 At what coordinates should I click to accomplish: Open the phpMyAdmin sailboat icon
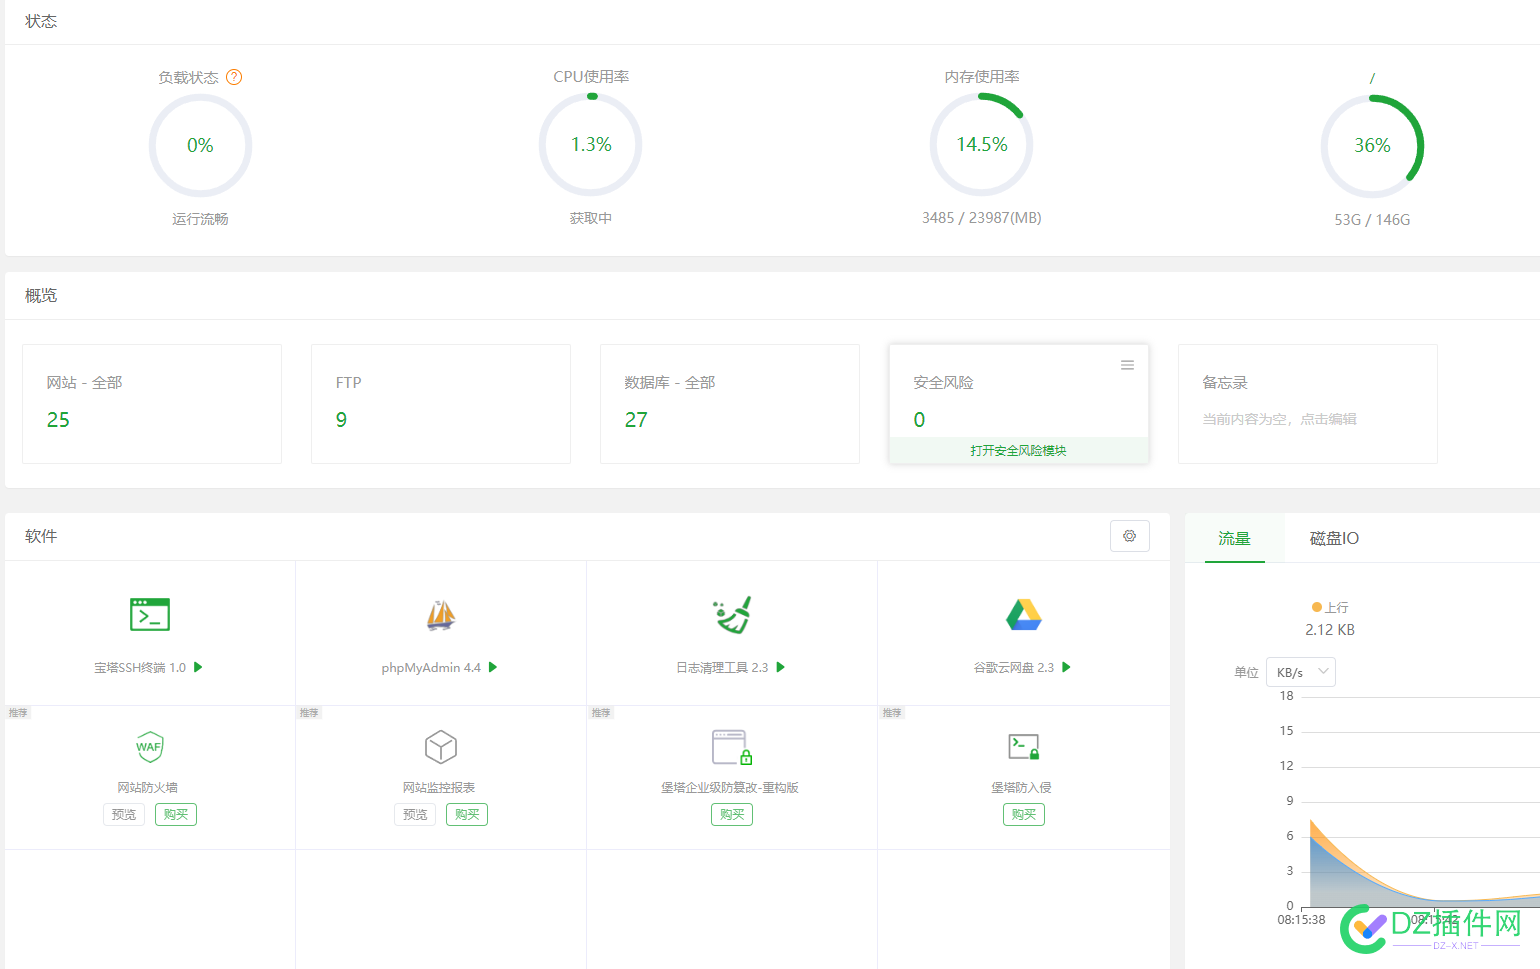tap(441, 615)
